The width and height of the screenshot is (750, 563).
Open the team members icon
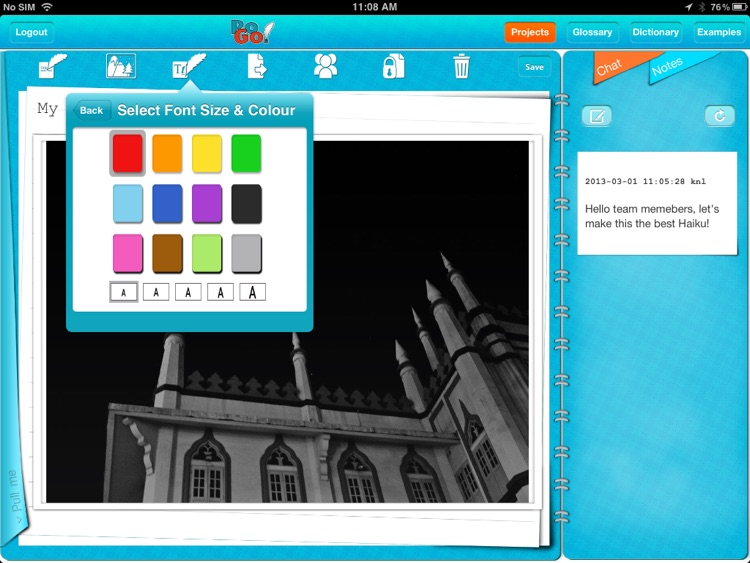325,67
